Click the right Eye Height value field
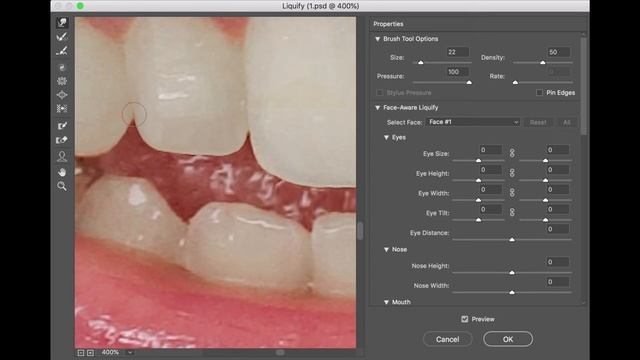Image resolution: width=640 pixels, height=360 pixels. pyautogui.click(x=558, y=170)
